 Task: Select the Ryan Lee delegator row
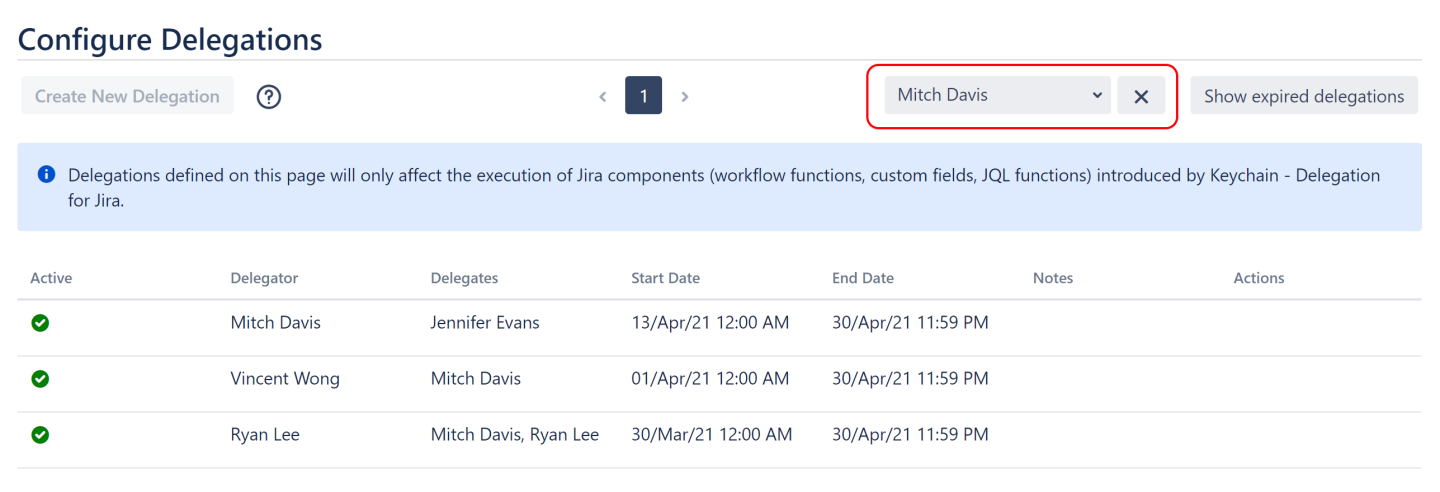point(265,435)
